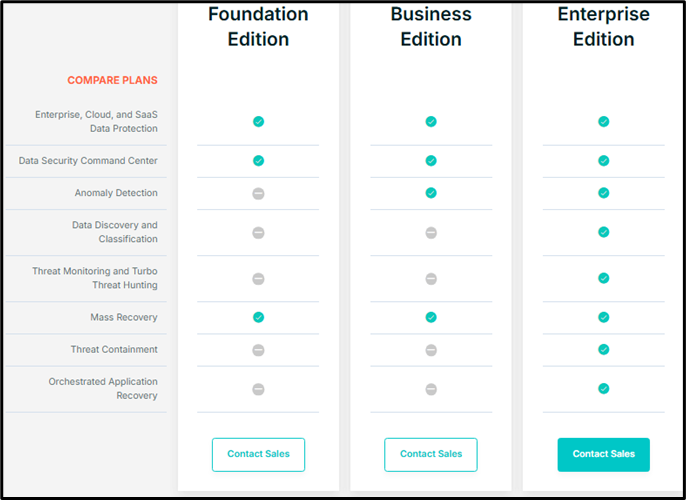Click the COMPARE PLANS heading

pyautogui.click(x=112, y=80)
